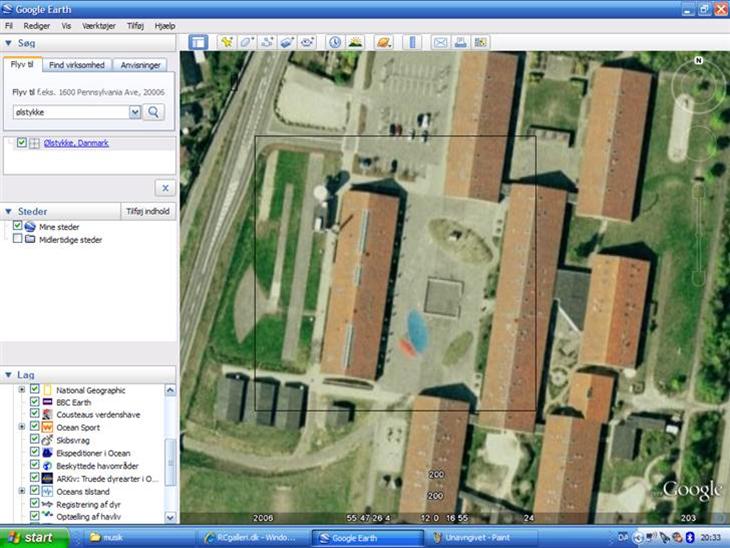Toggle the Registrering af dyr checkbox
This screenshot has width=730, height=548.
tap(34, 504)
